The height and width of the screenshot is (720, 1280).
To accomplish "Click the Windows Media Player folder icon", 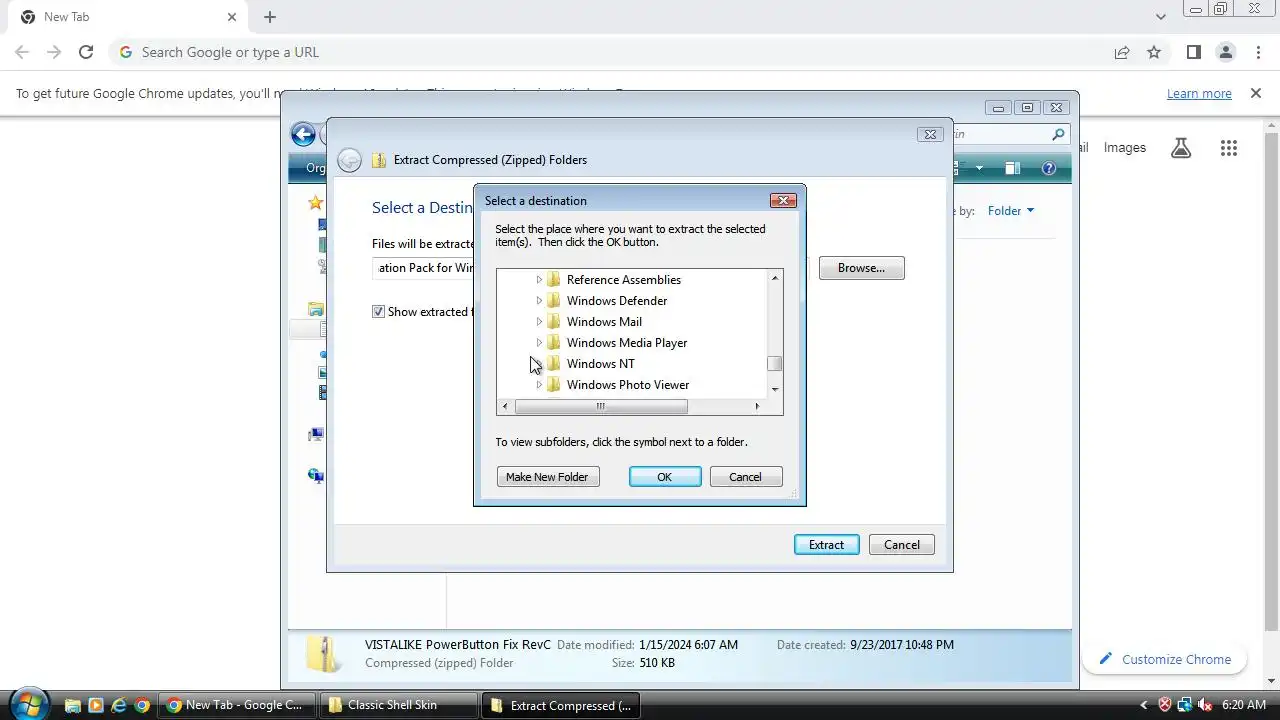I will point(554,343).
